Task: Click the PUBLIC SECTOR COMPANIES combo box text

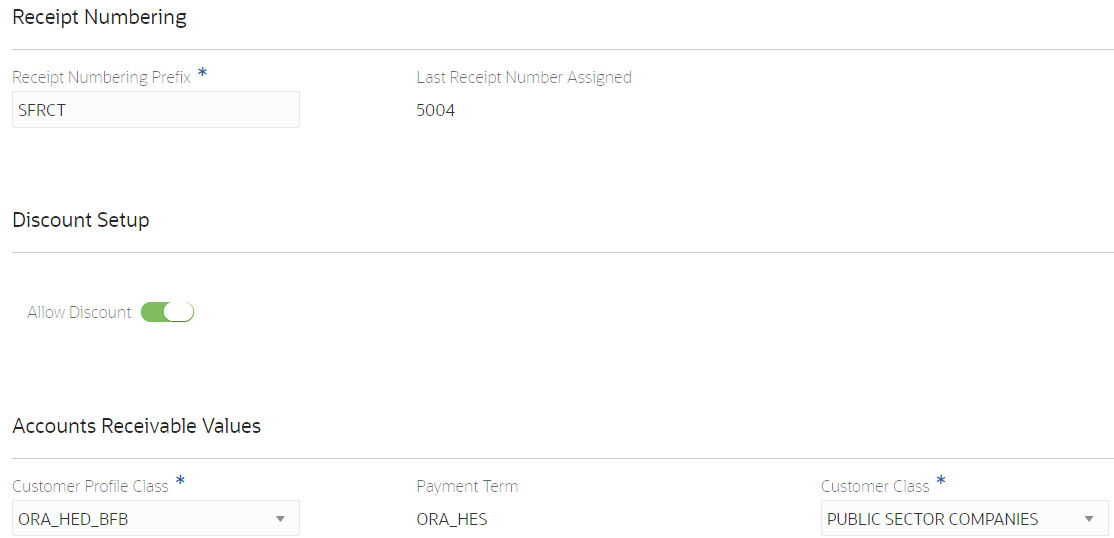Action: 932,519
